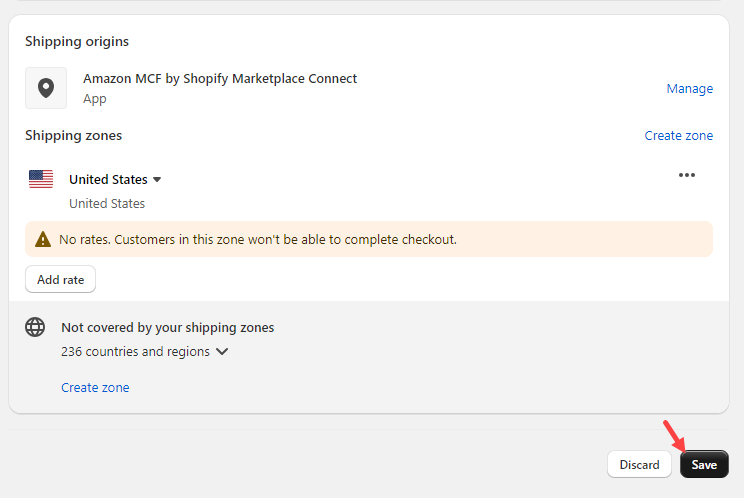
Task: Click the gray United States subtitle text
Action: click(107, 203)
